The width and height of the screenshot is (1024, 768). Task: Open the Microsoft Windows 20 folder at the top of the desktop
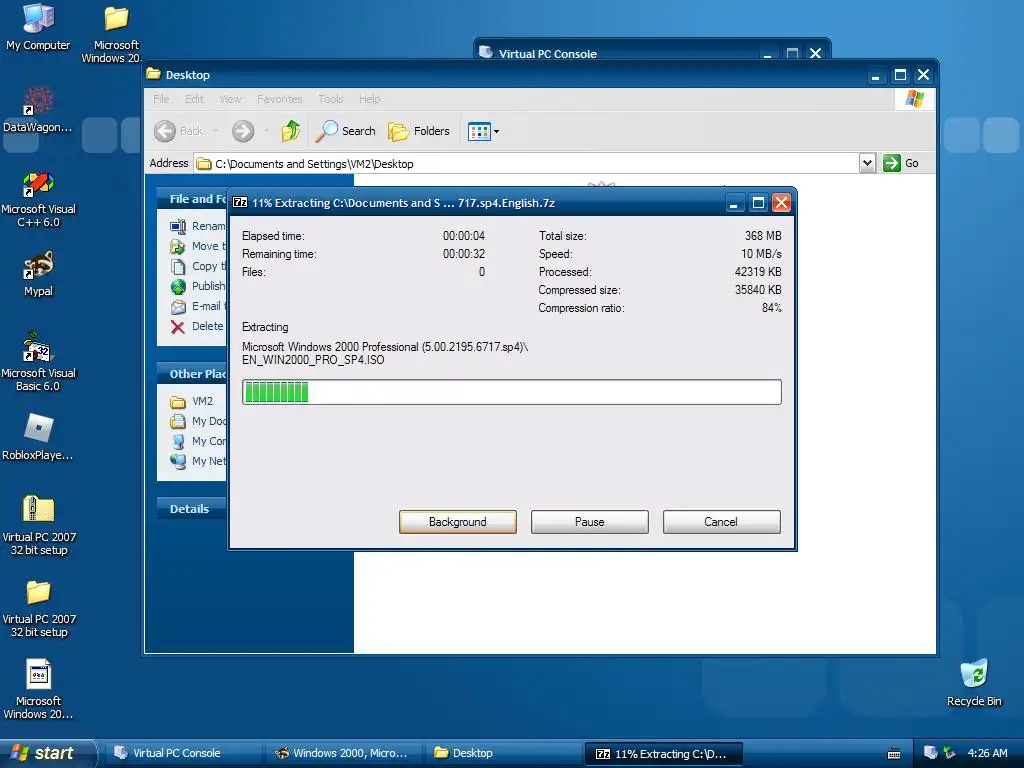(x=116, y=33)
